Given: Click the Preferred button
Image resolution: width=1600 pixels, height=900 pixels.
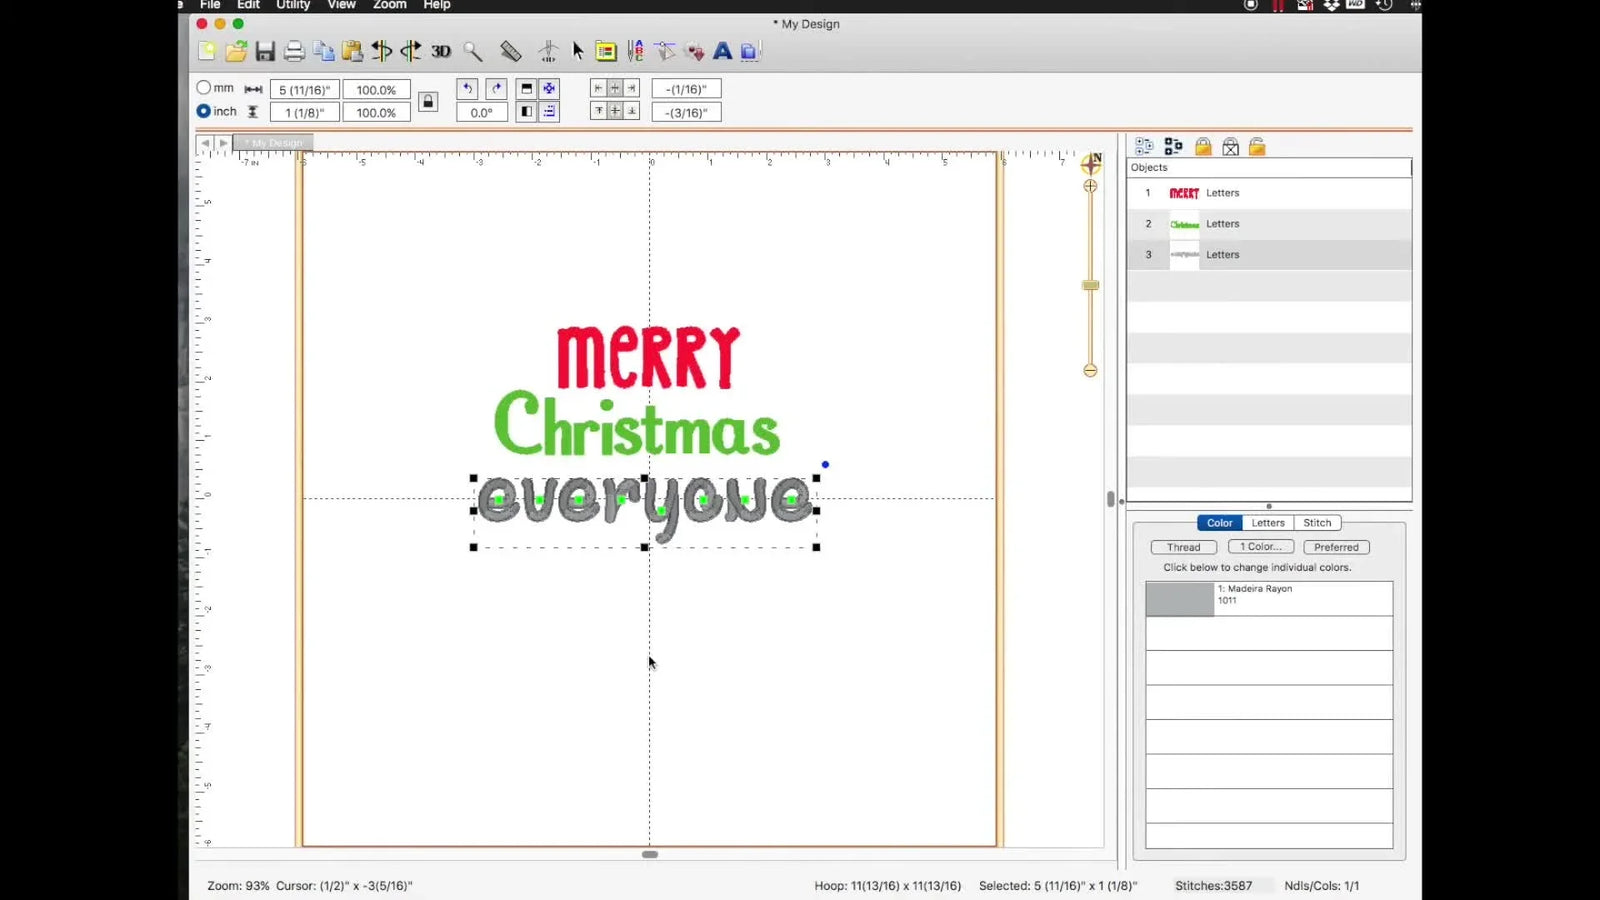Looking at the screenshot, I should click(1336, 547).
